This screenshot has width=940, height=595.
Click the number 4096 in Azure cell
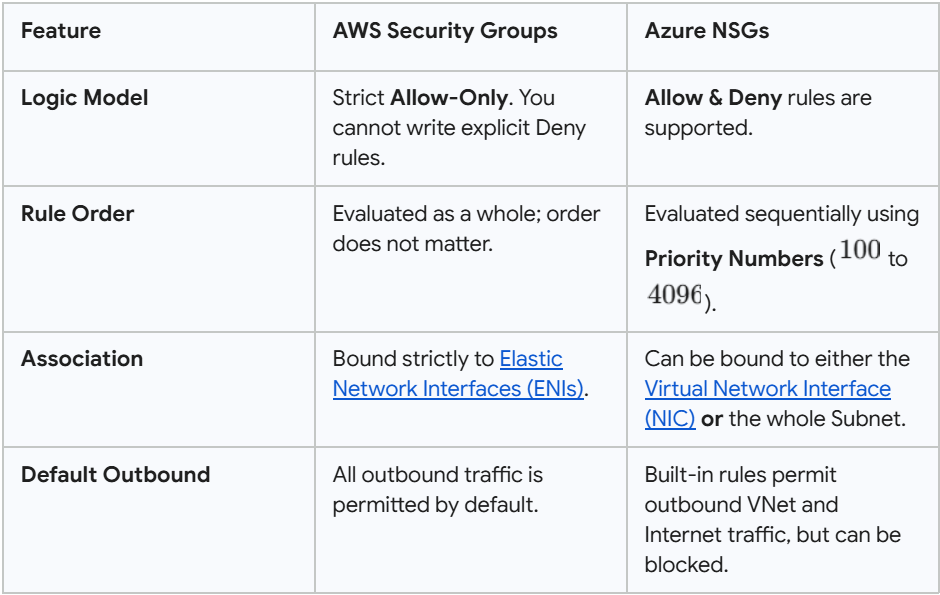click(674, 294)
